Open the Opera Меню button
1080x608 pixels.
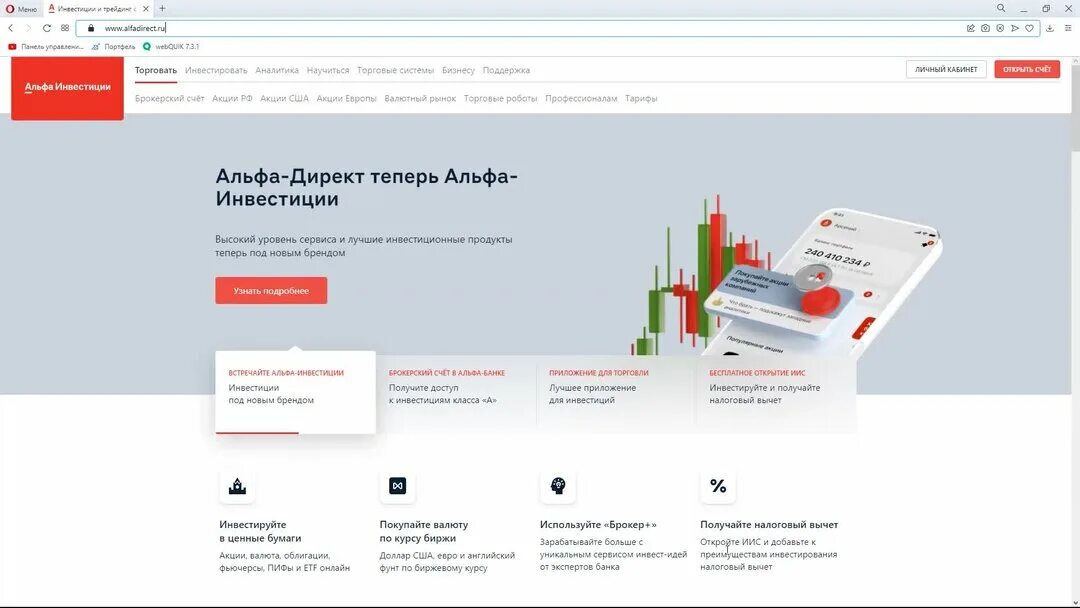pos(21,9)
